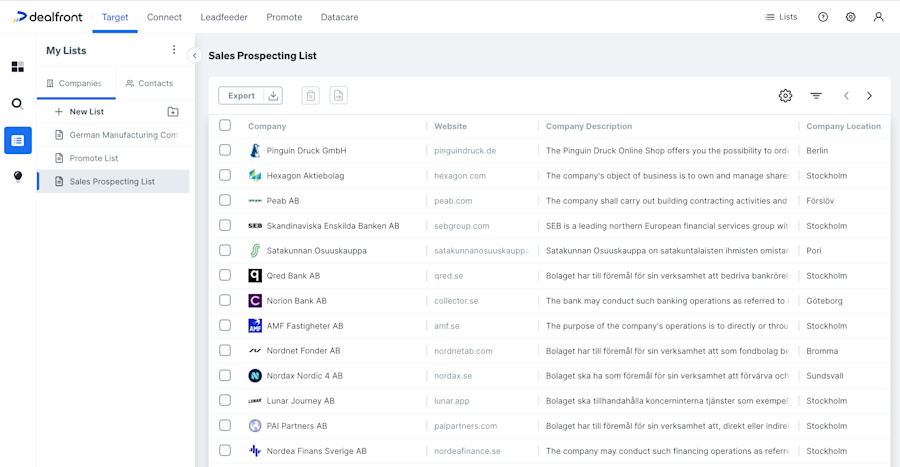The width and height of the screenshot is (900, 467).
Task: Click the Website column header
Action: [x=451, y=126]
